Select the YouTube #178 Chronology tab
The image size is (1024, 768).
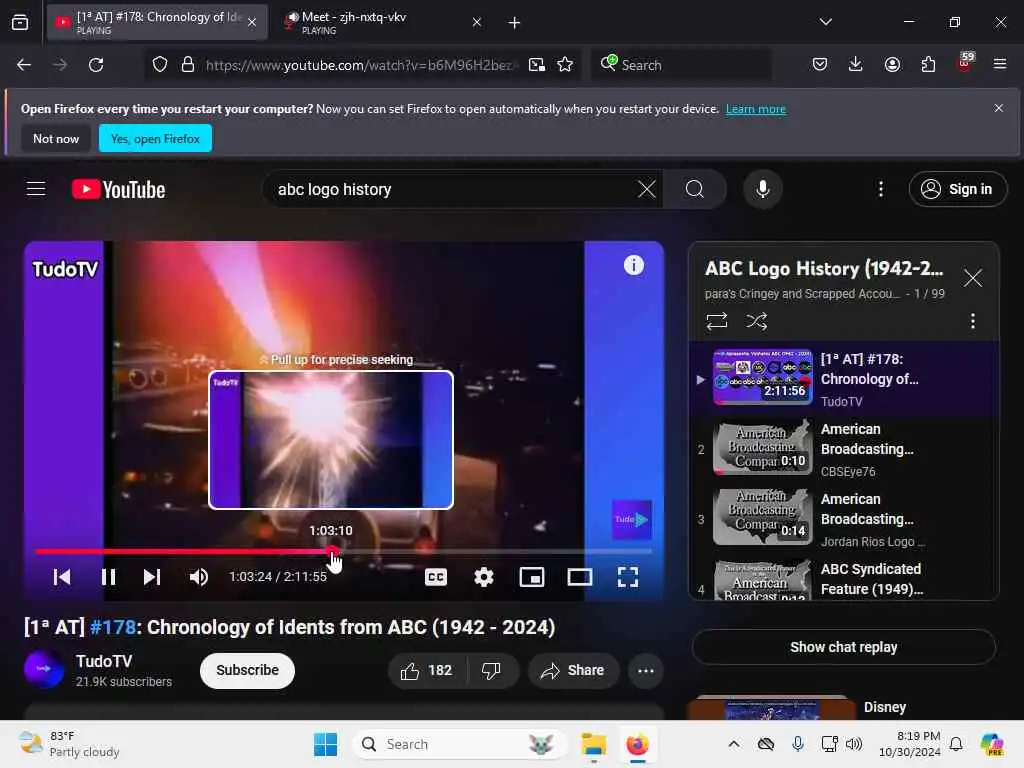pyautogui.click(x=157, y=22)
